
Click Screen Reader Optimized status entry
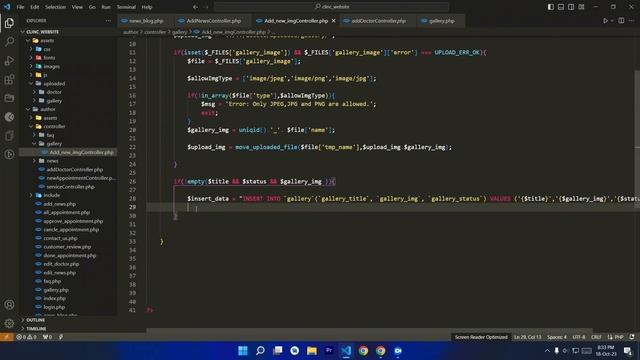[x=481, y=337]
